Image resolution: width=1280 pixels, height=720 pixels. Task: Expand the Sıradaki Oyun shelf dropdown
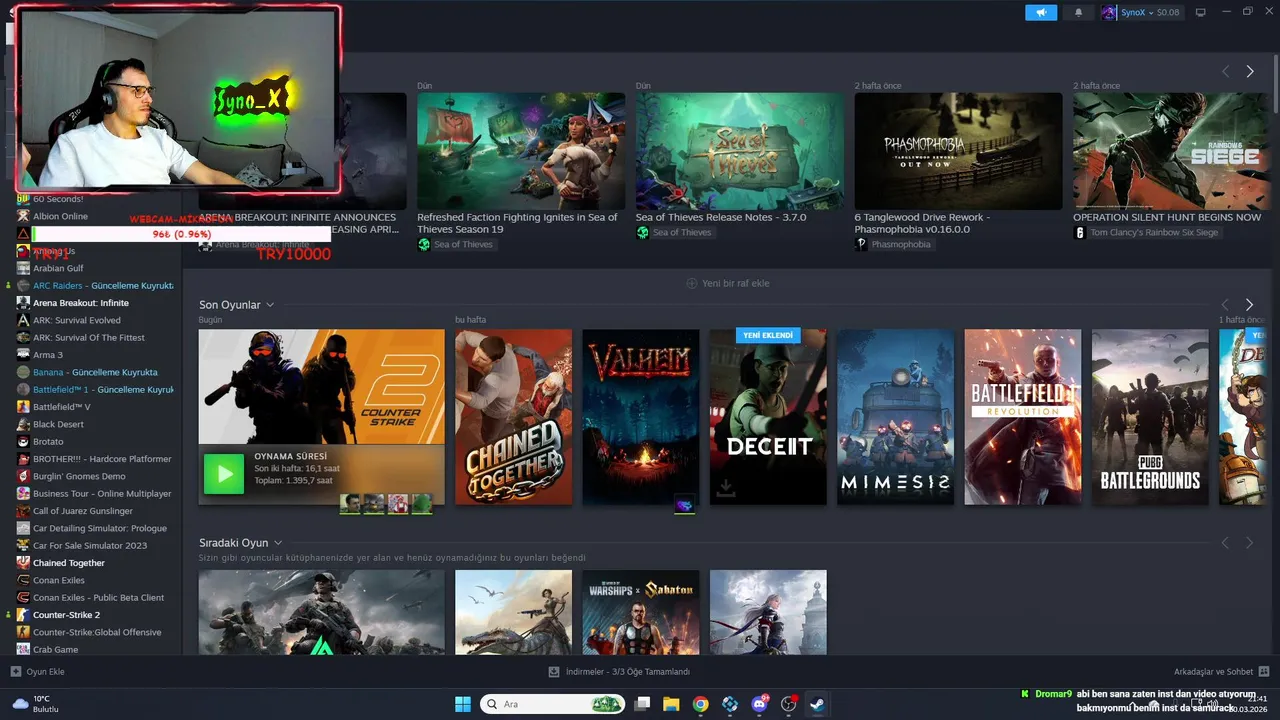(x=278, y=543)
